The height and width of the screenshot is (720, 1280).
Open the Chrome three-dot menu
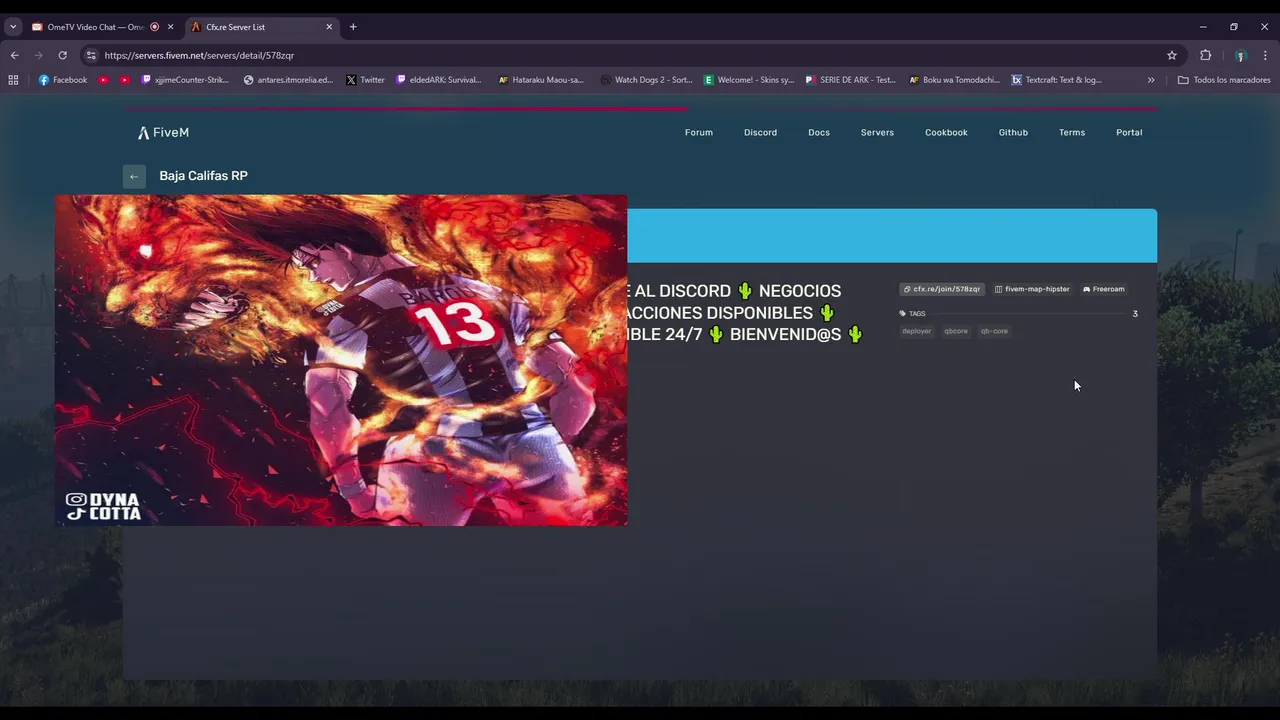click(x=1265, y=55)
